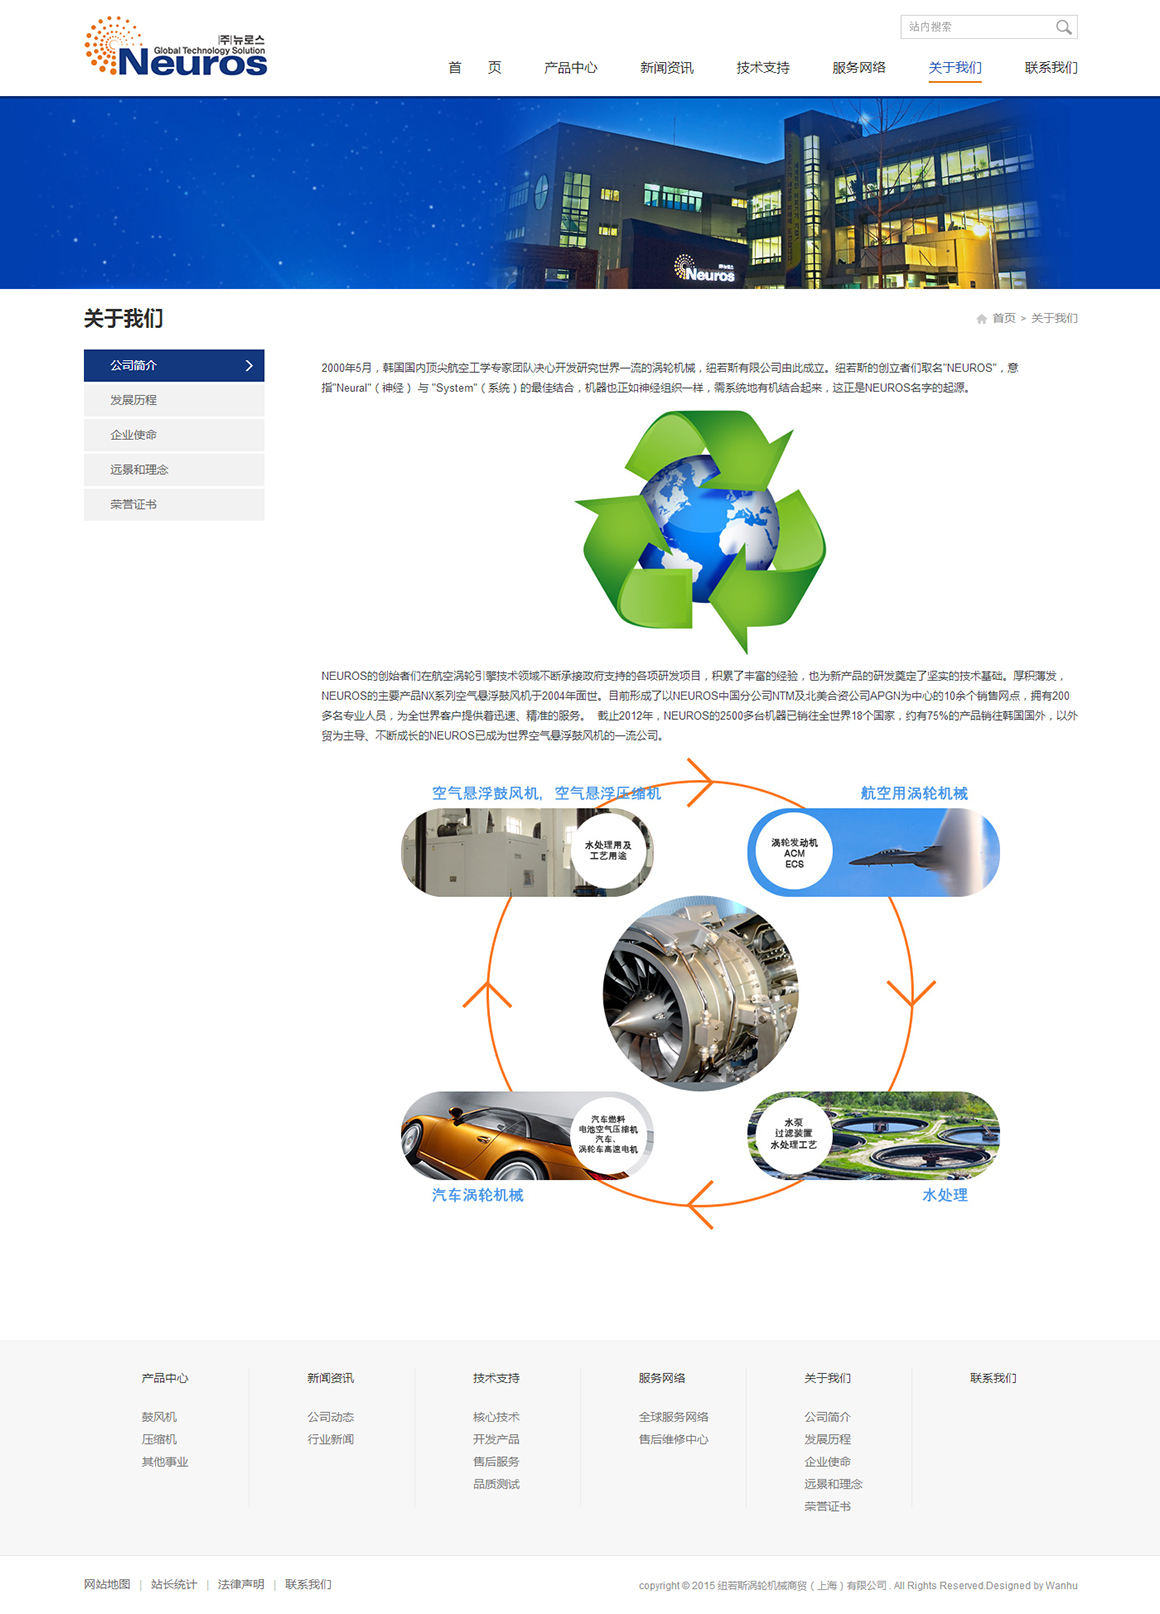Open 压缩机 in the footer
The image size is (1160, 1614).
tap(159, 1439)
